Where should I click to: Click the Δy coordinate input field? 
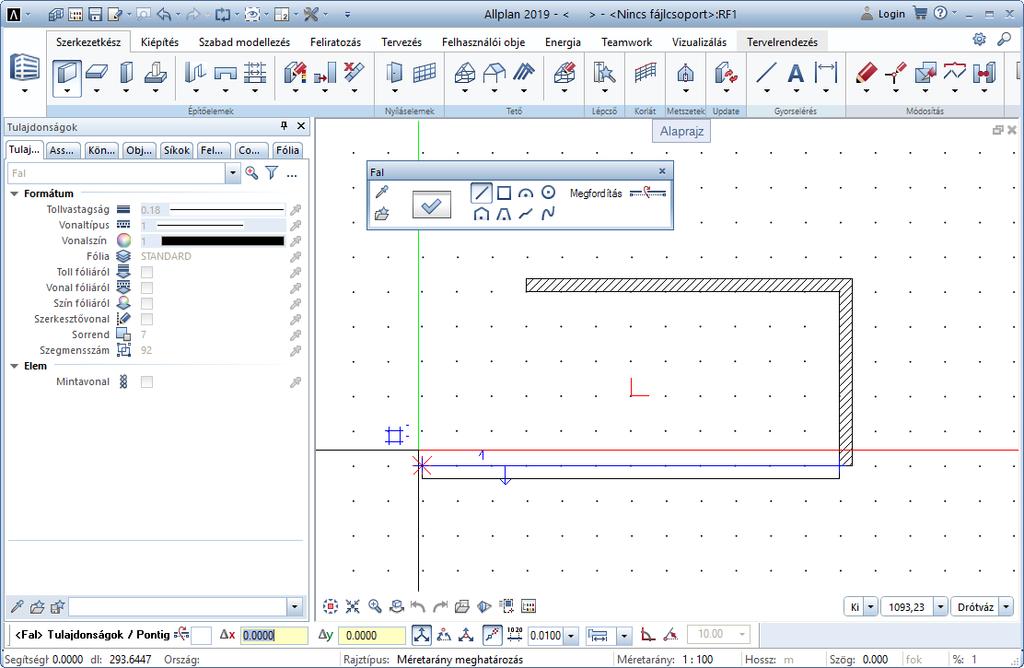[374, 635]
